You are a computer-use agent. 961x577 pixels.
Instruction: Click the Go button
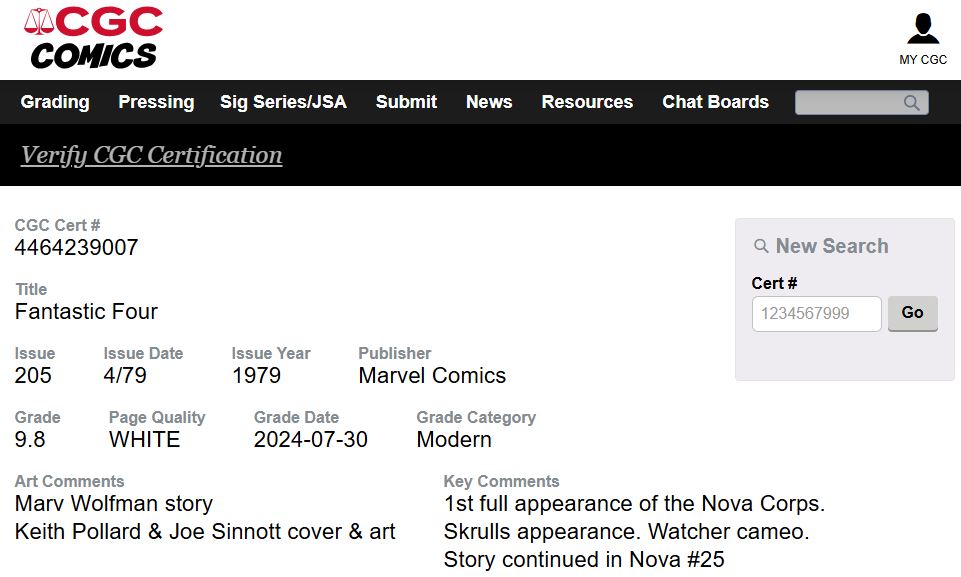click(x=913, y=313)
